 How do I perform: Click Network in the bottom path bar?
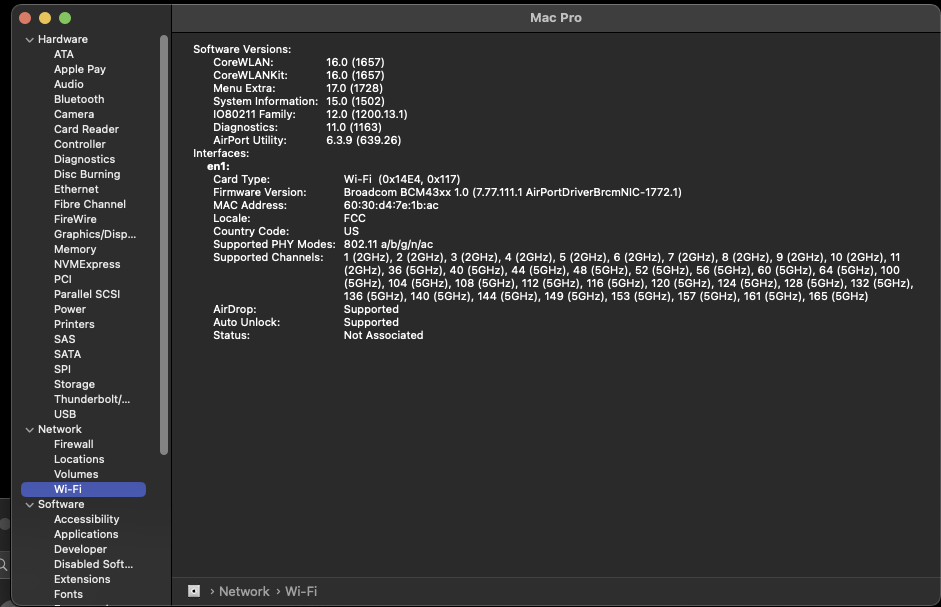point(244,591)
